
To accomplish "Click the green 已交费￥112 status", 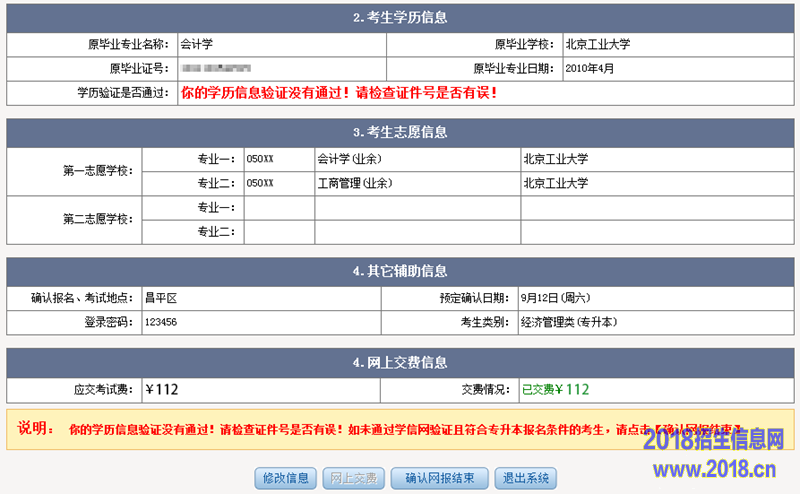I will click(x=556, y=390).
